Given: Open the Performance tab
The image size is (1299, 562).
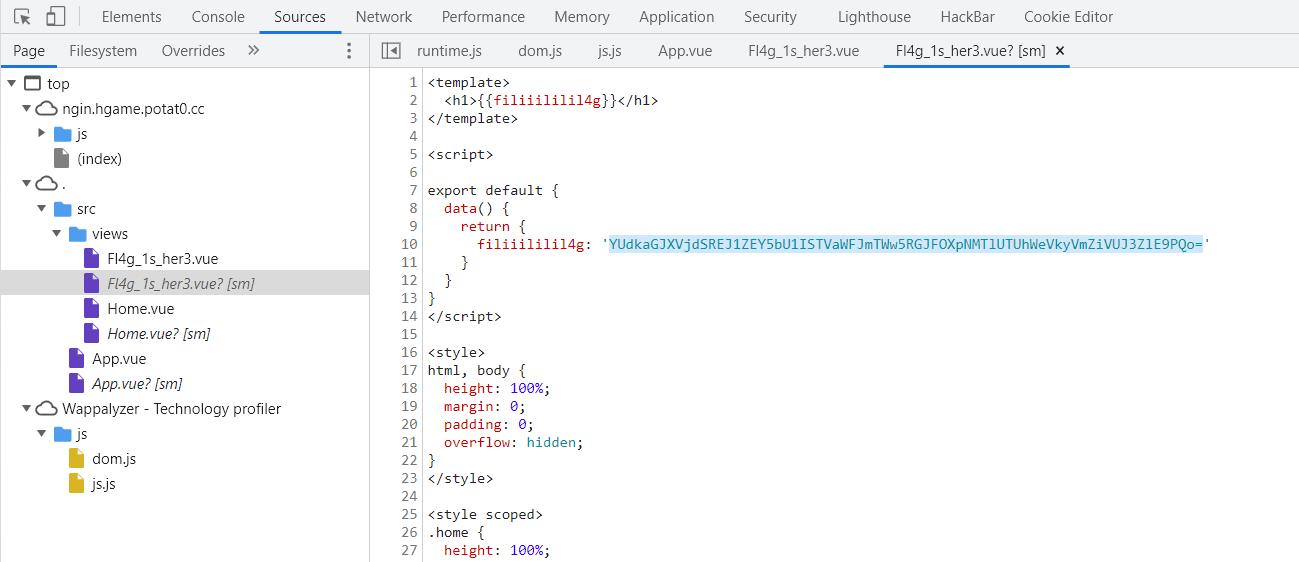Looking at the screenshot, I should pyautogui.click(x=483, y=17).
